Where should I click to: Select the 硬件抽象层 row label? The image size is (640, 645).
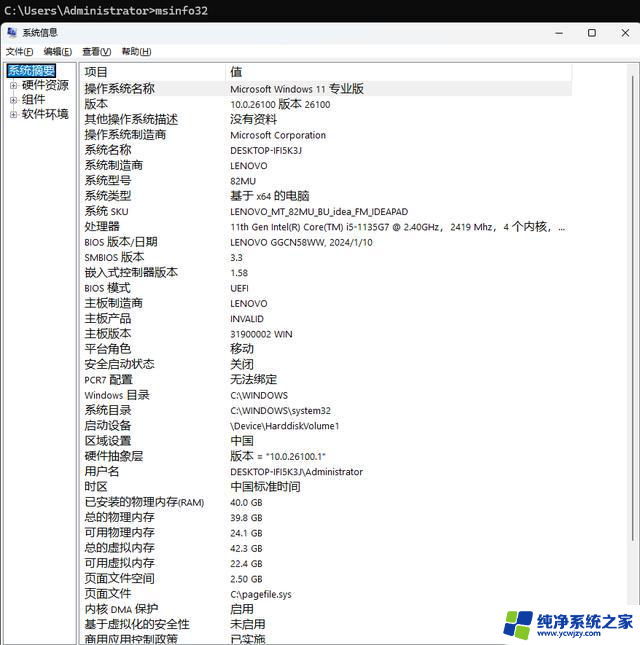[x=114, y=456]
